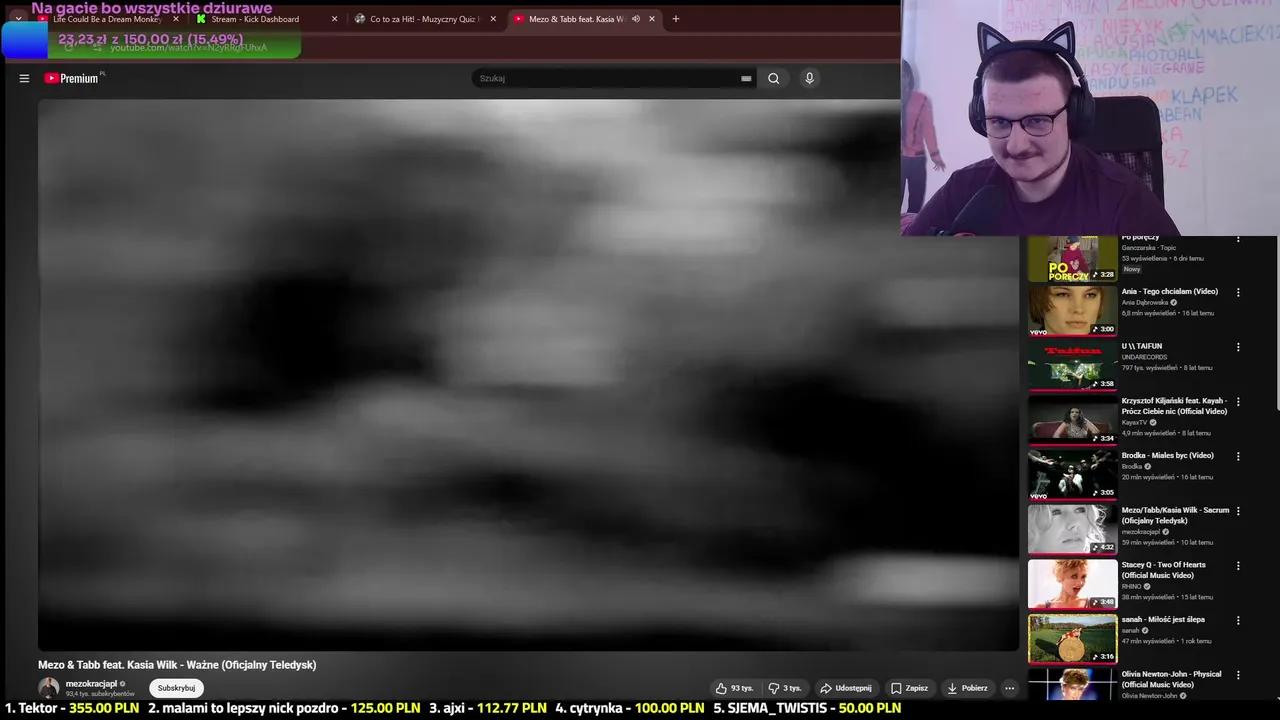Open sanah - Miłość jest ślepa thumbnail

click(x=1072, y=639)
